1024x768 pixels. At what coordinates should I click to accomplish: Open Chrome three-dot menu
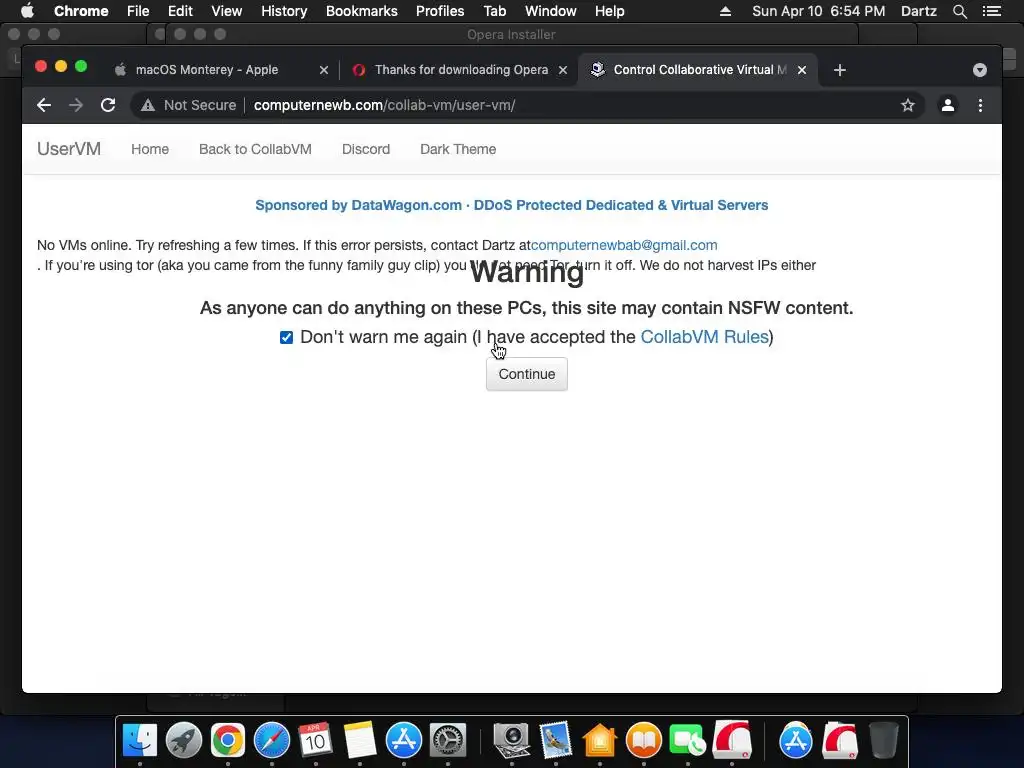[x=980, y=105]
